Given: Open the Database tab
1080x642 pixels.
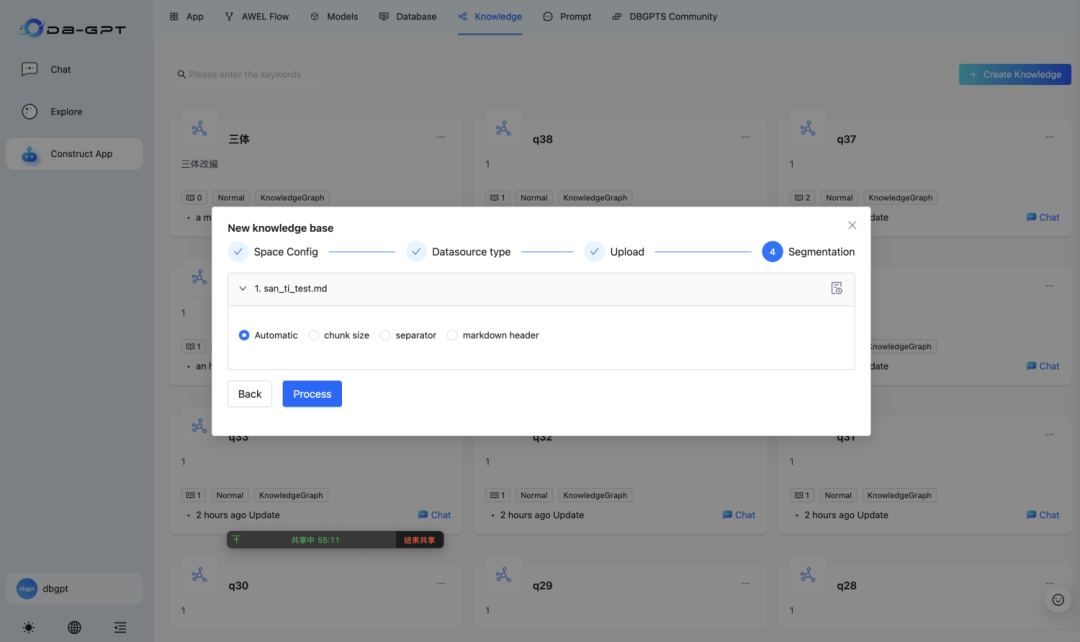Looking at the screenshot, I should click(408, 17).
